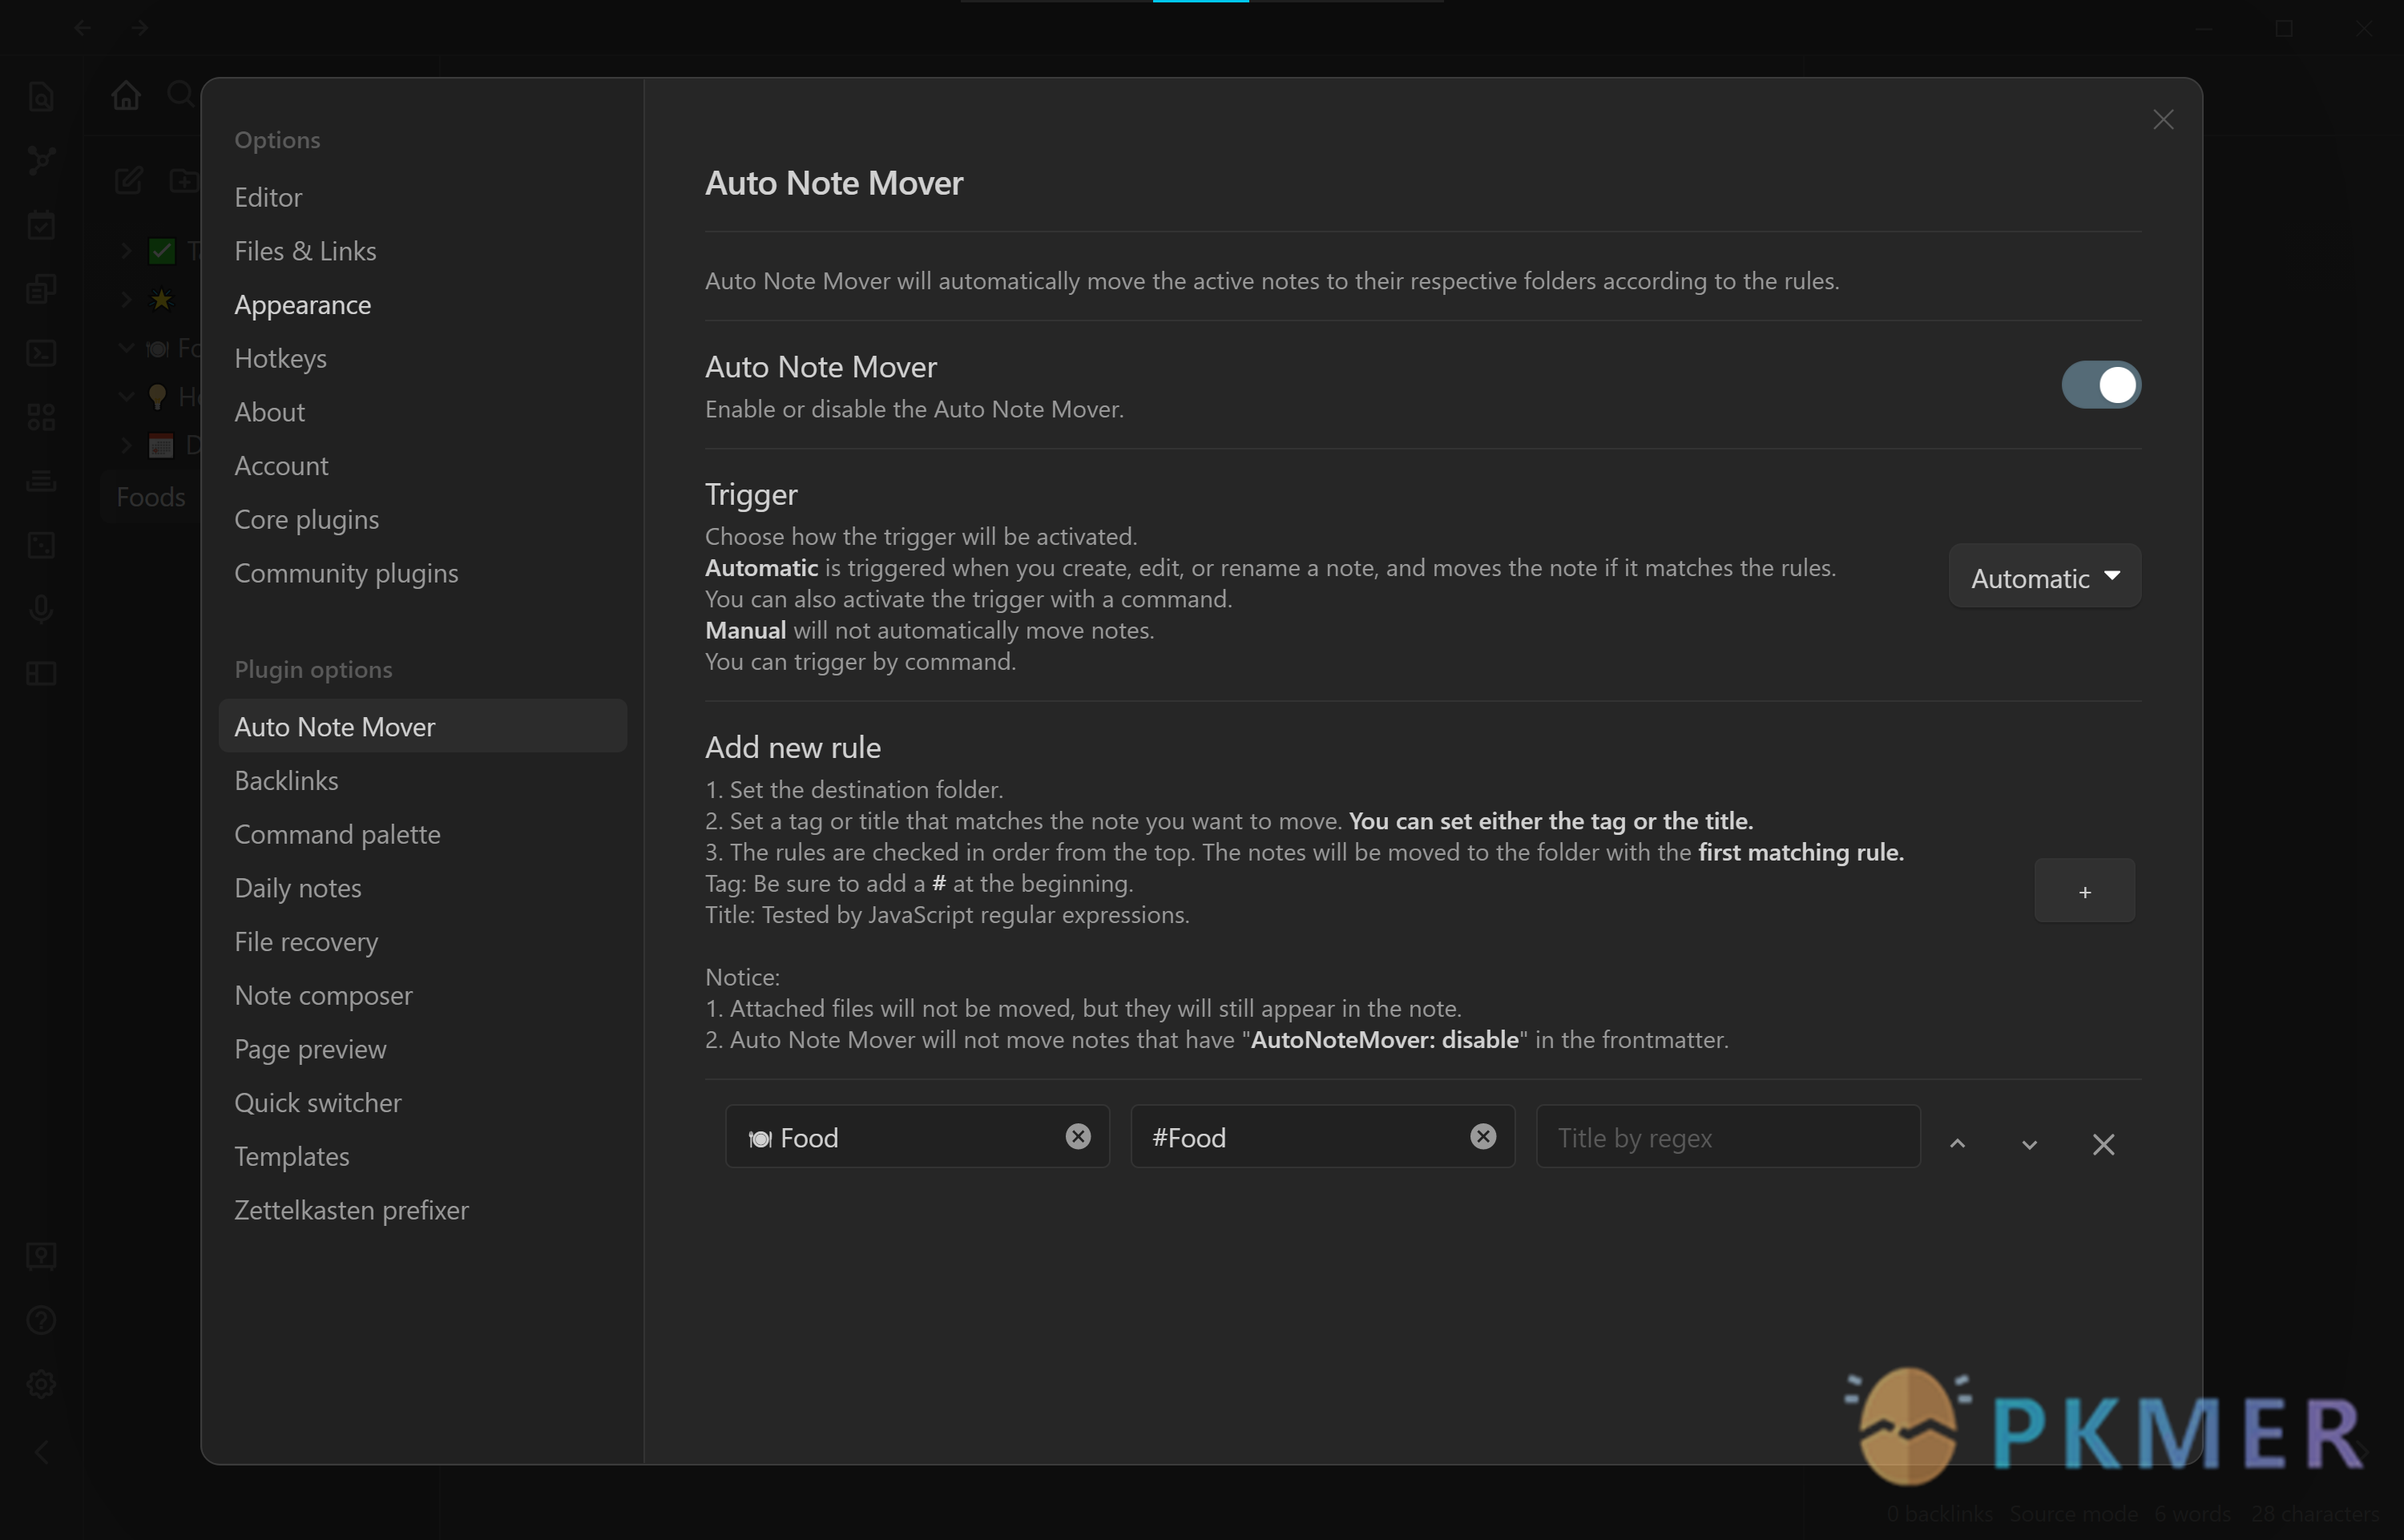Open Editor settings
Viewport: 2404px width, 1540px height.
click(x=268, y=197)
